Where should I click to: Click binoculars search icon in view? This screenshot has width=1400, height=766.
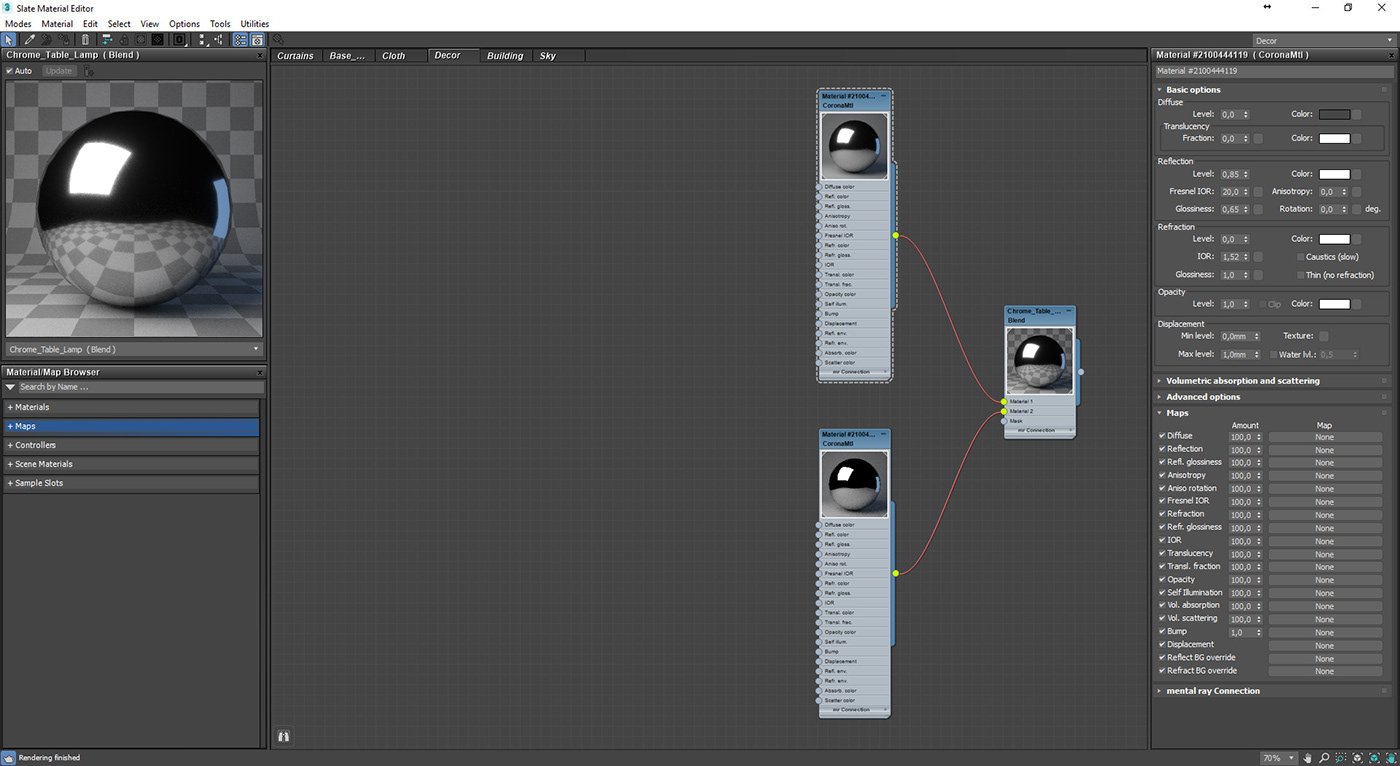click(283, 736)
